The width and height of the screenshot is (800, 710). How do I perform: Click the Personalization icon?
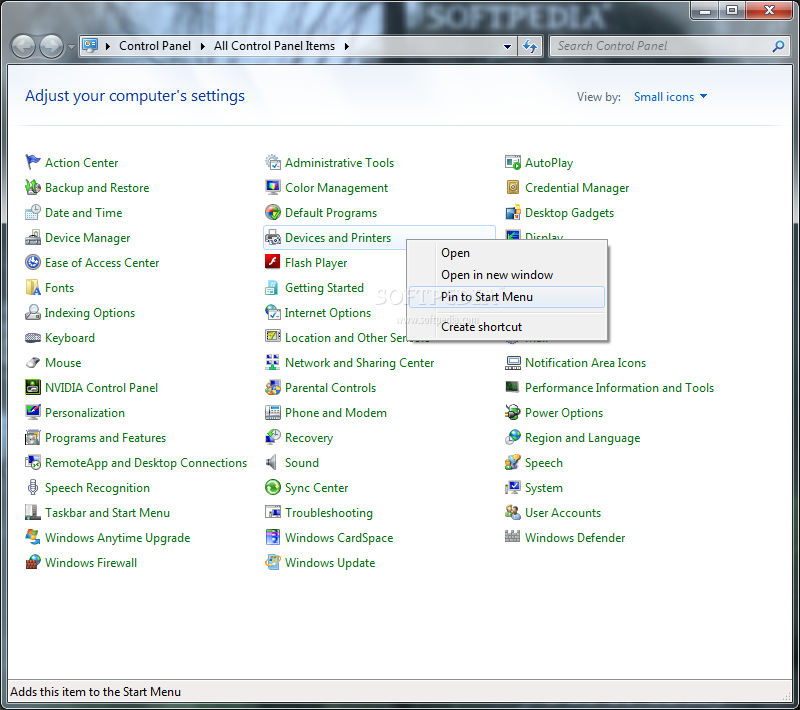(x=33, y=412)
